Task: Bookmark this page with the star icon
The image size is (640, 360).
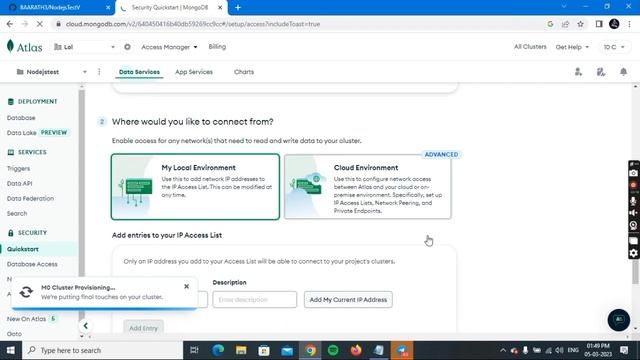Action: 580,24
